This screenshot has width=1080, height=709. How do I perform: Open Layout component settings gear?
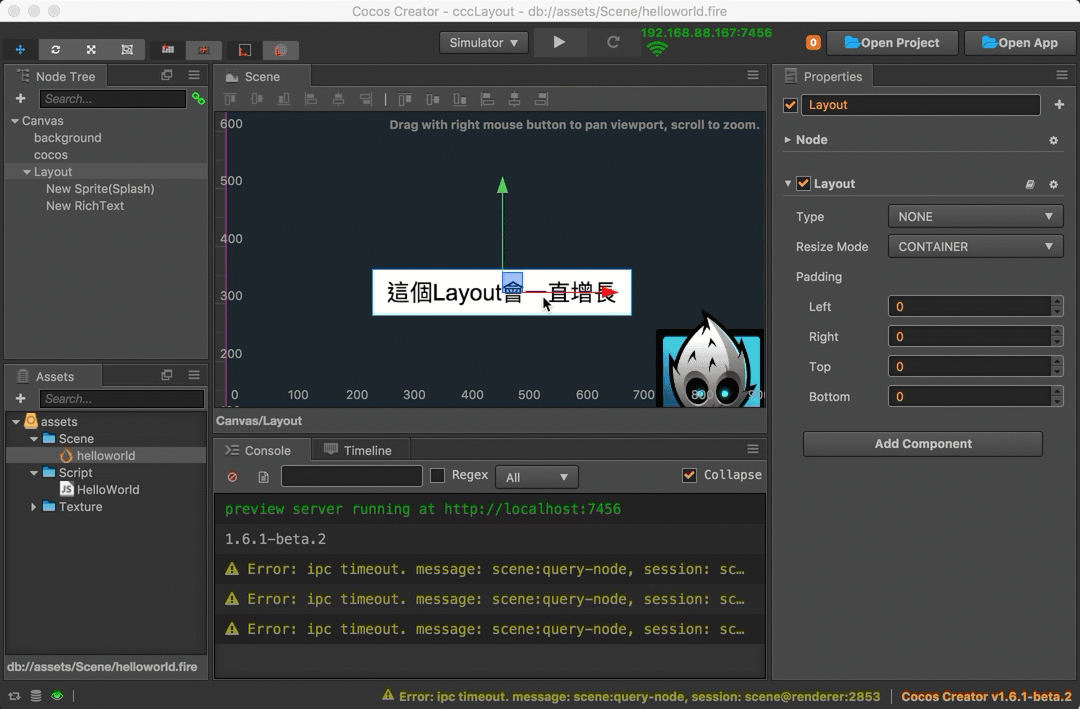[x=1053, y=184]
